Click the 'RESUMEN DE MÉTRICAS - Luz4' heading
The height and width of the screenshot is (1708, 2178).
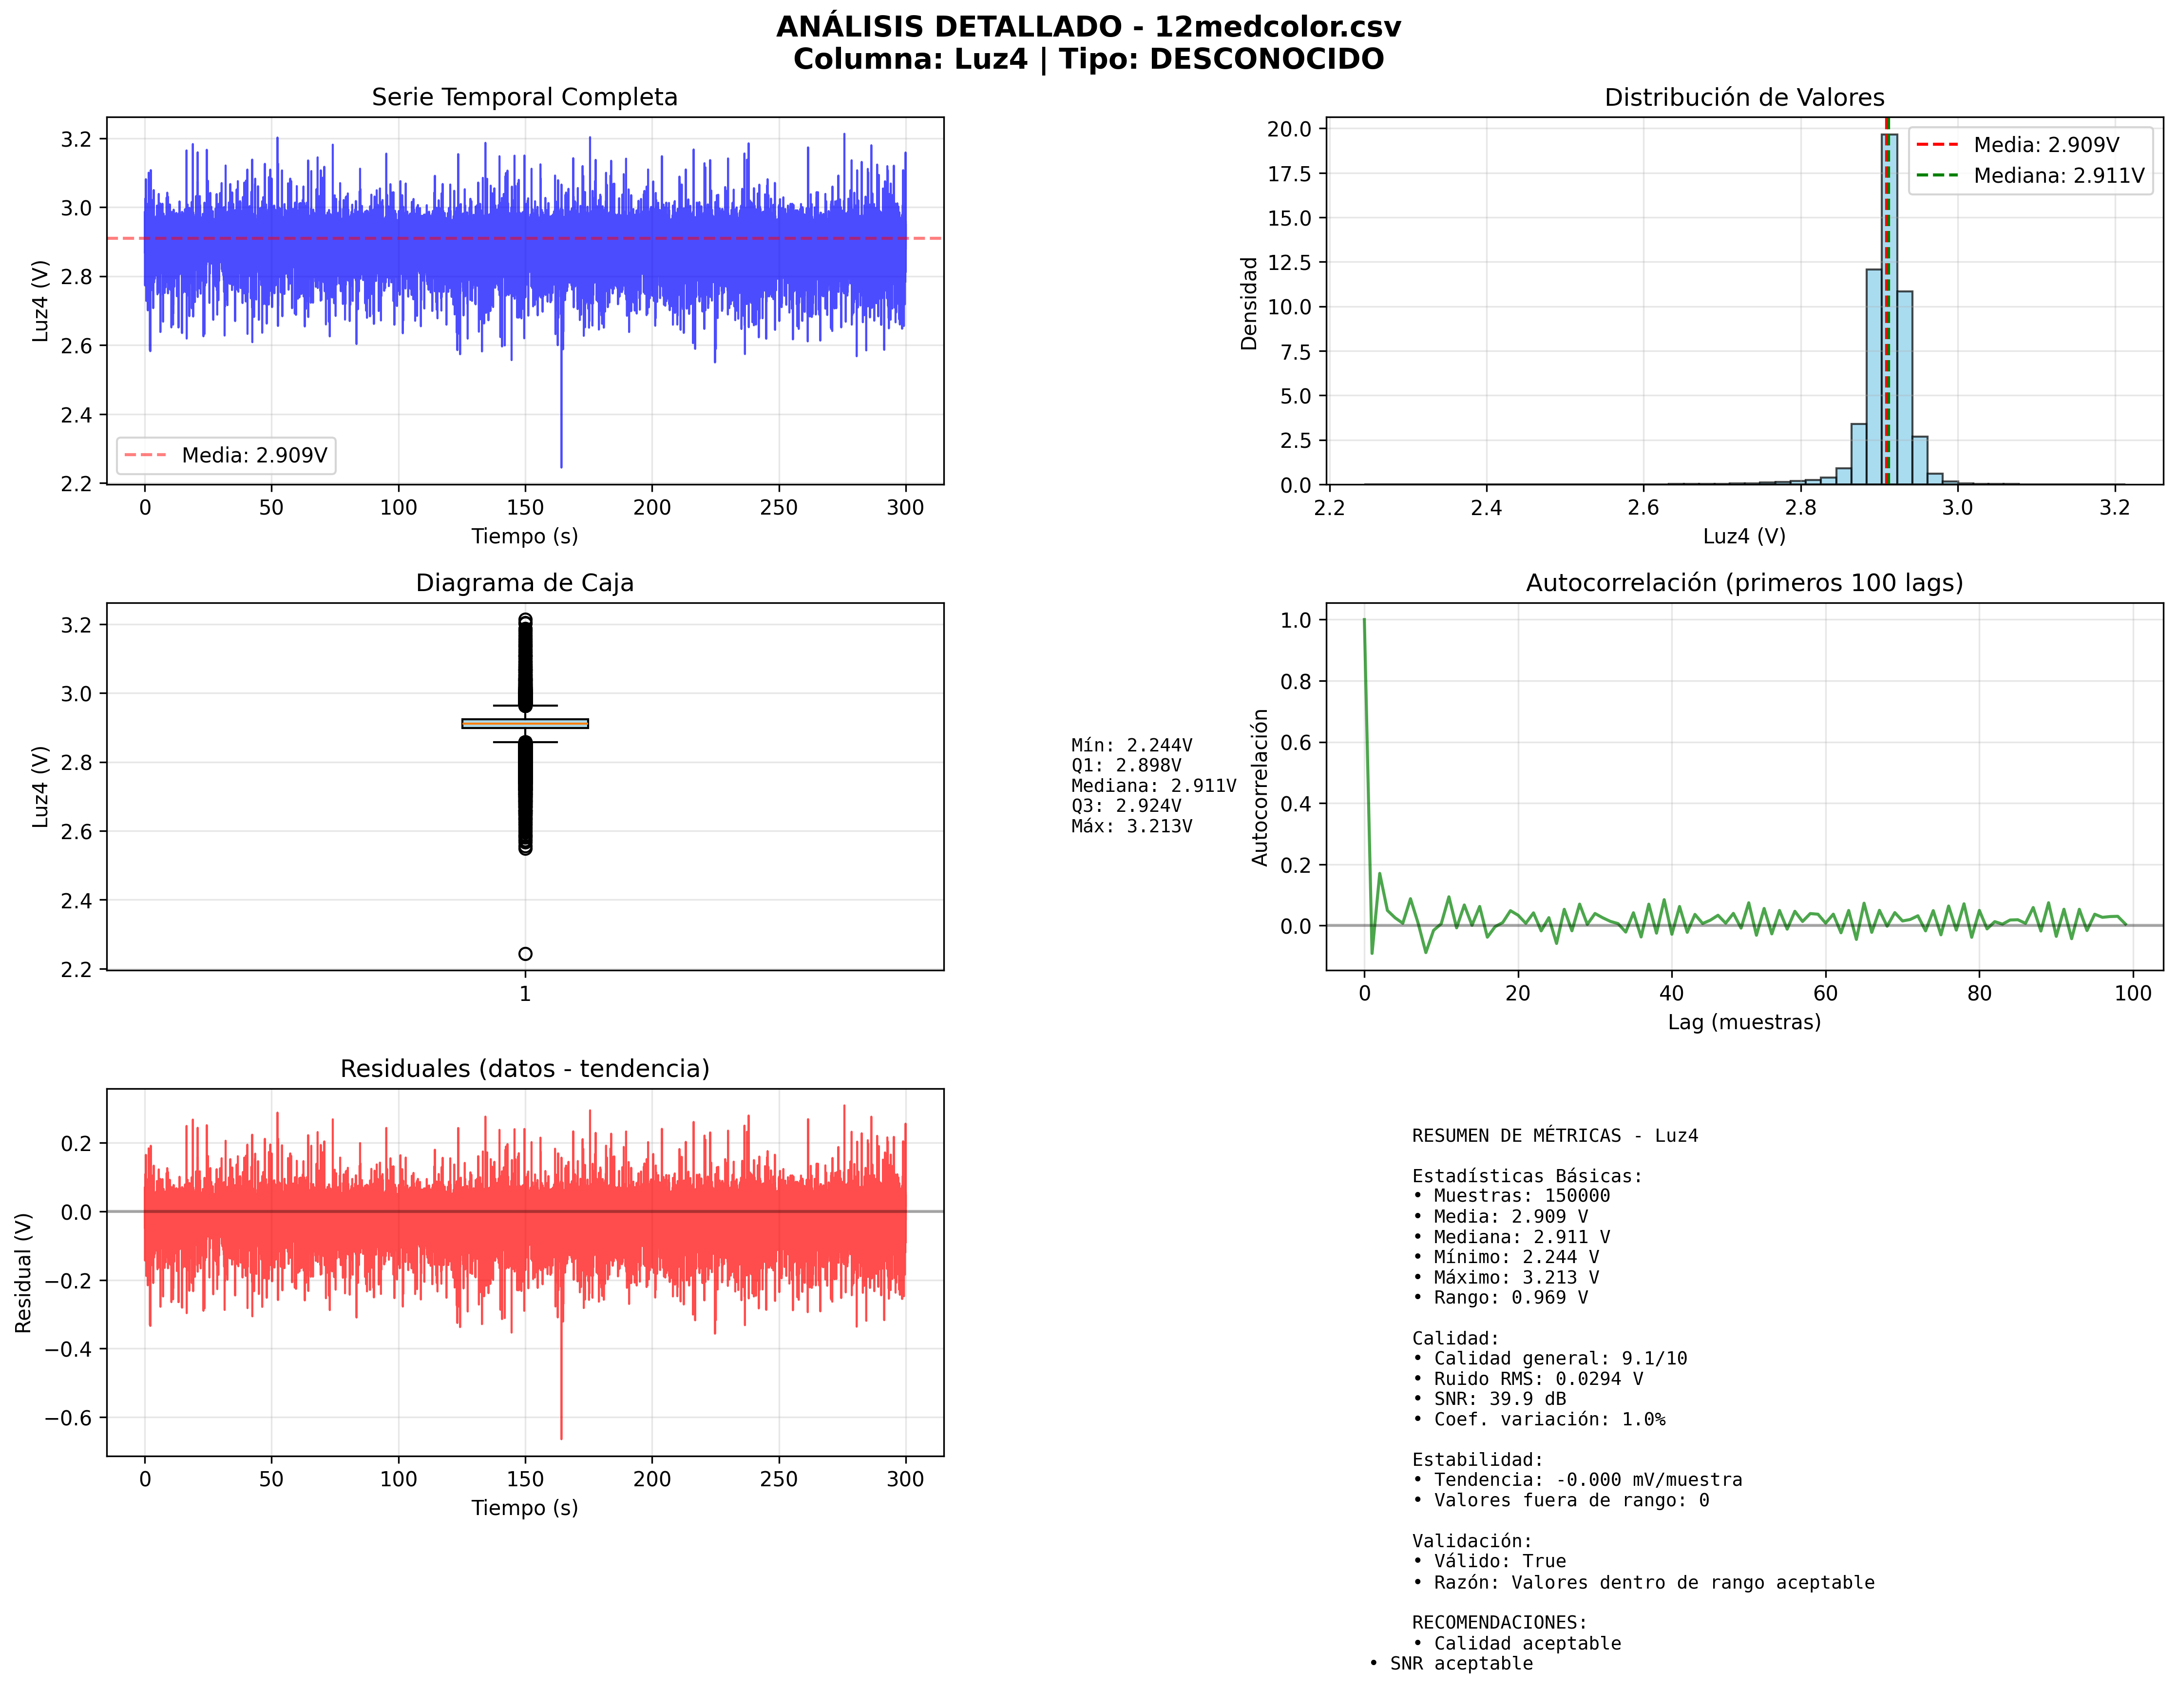[x=1554, y=1135]
